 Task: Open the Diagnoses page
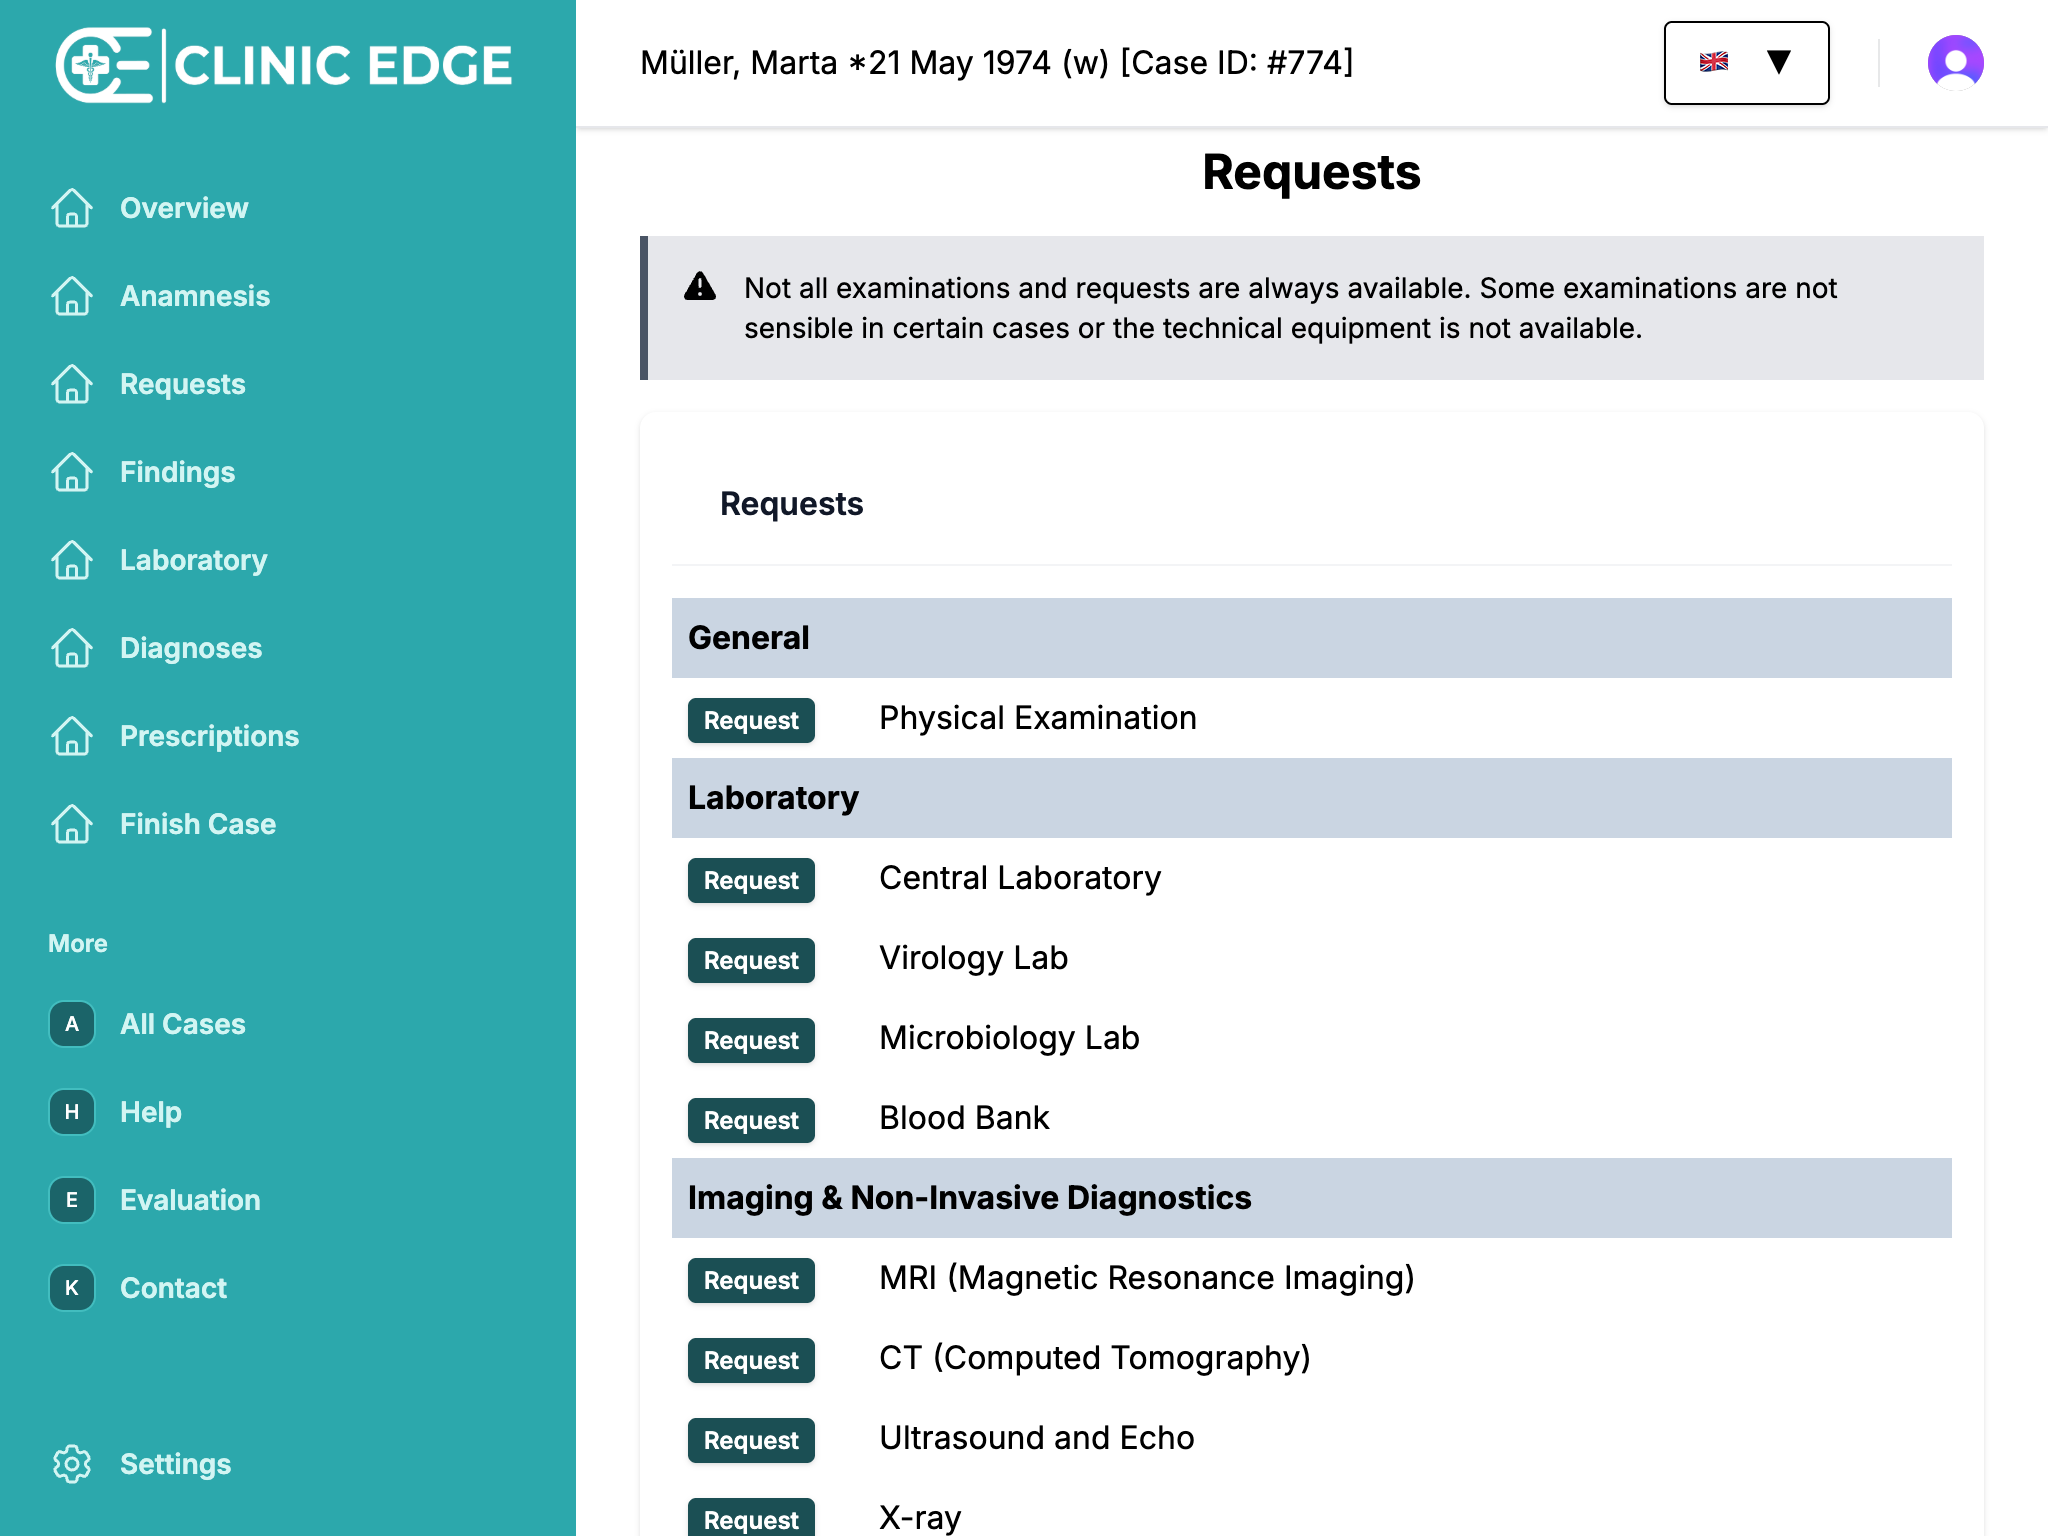(x=191, y=648)
